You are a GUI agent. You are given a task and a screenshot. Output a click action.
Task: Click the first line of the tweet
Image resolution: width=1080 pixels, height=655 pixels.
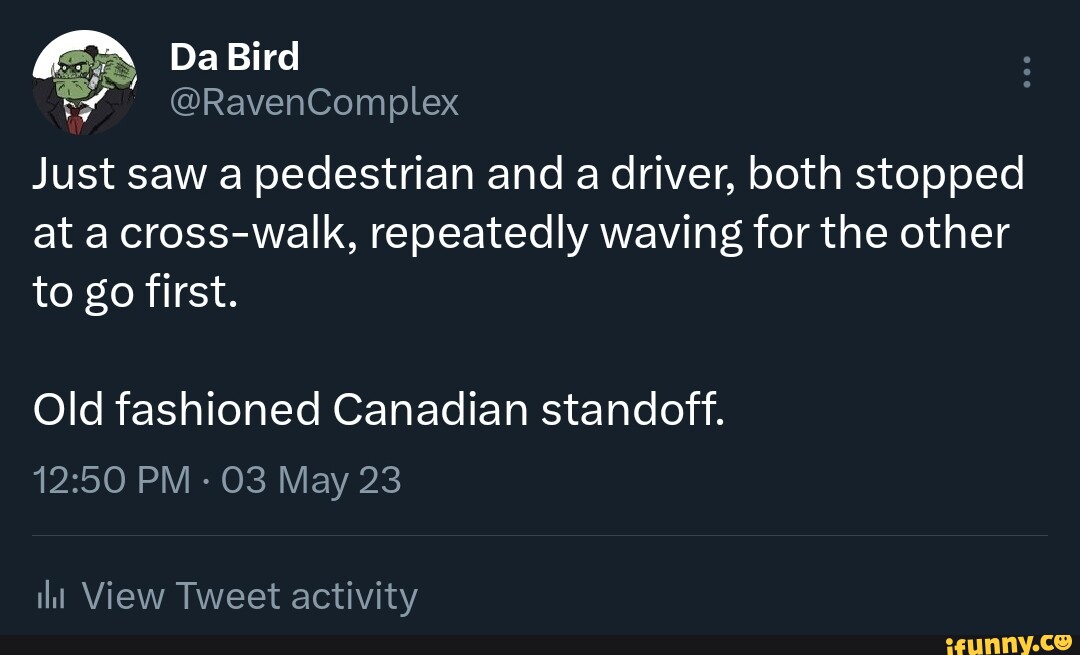[x=528, y=172]
